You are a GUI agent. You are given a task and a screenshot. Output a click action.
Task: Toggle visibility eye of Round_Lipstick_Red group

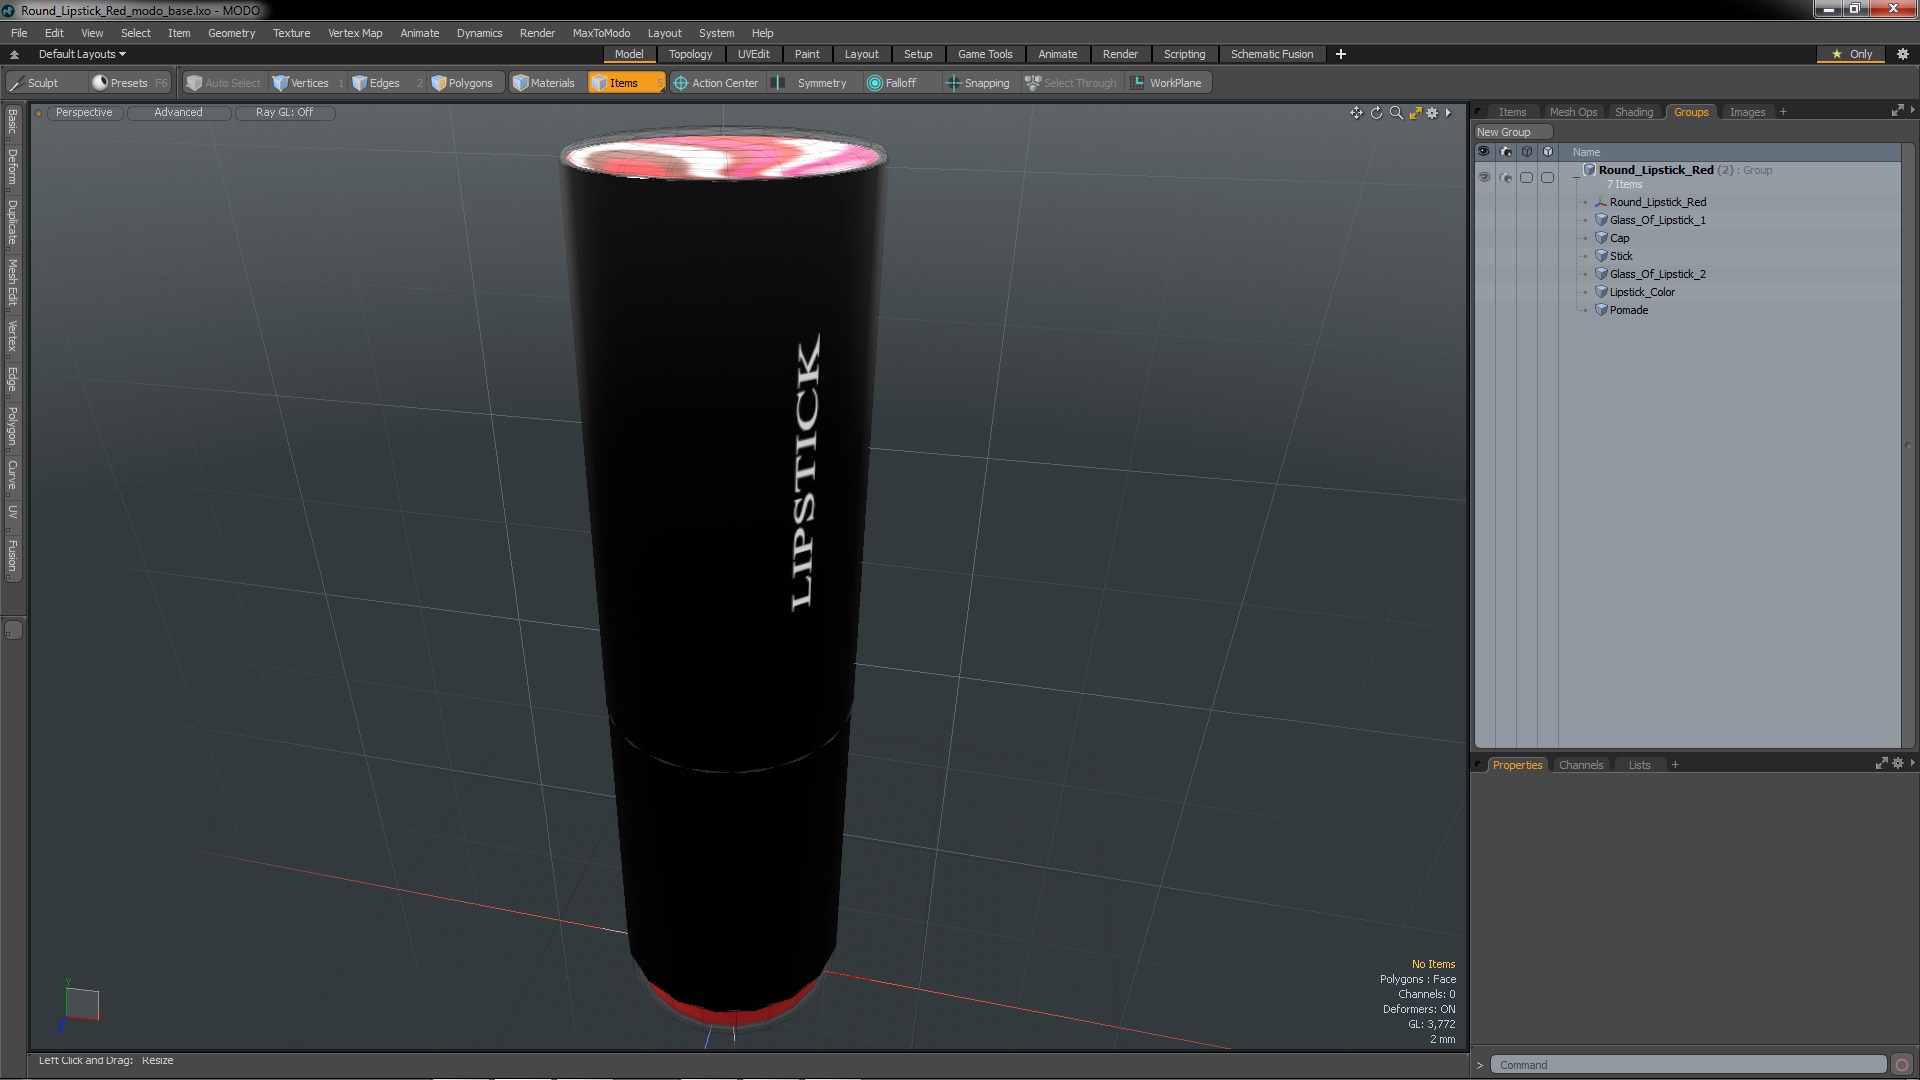[x=1484, y=177]
